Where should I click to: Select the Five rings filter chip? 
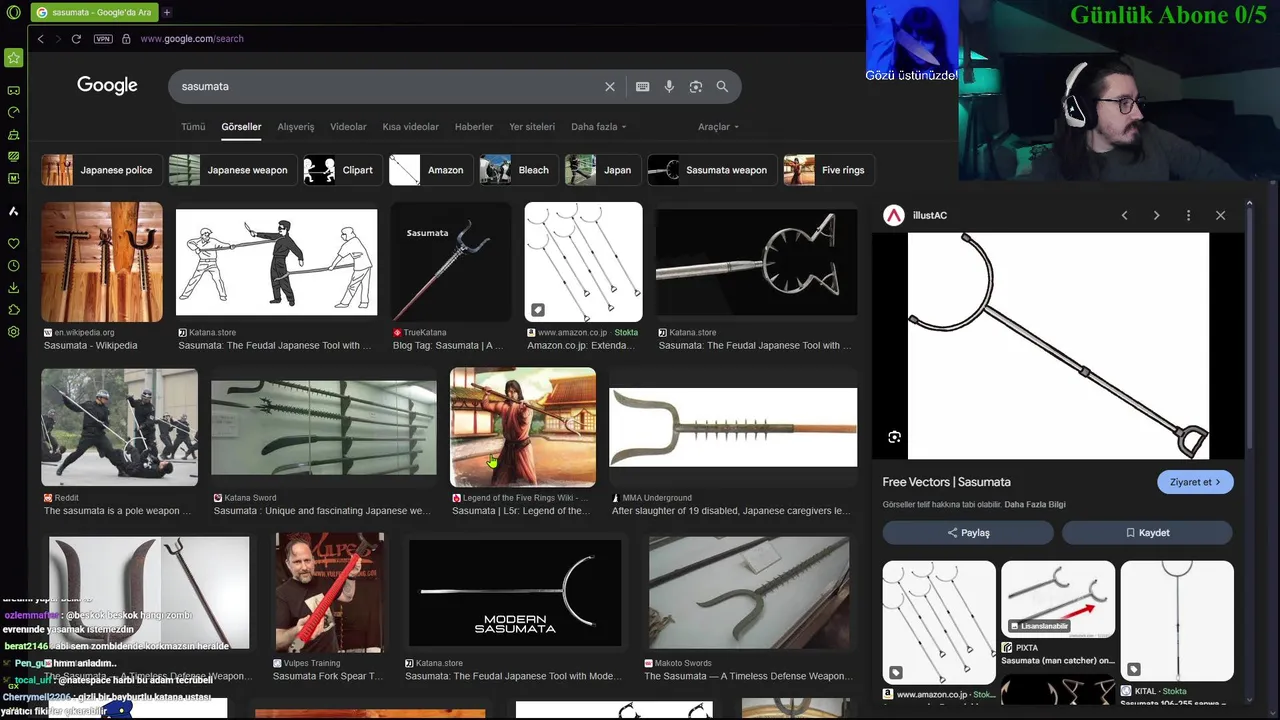[x=829, y=170]
